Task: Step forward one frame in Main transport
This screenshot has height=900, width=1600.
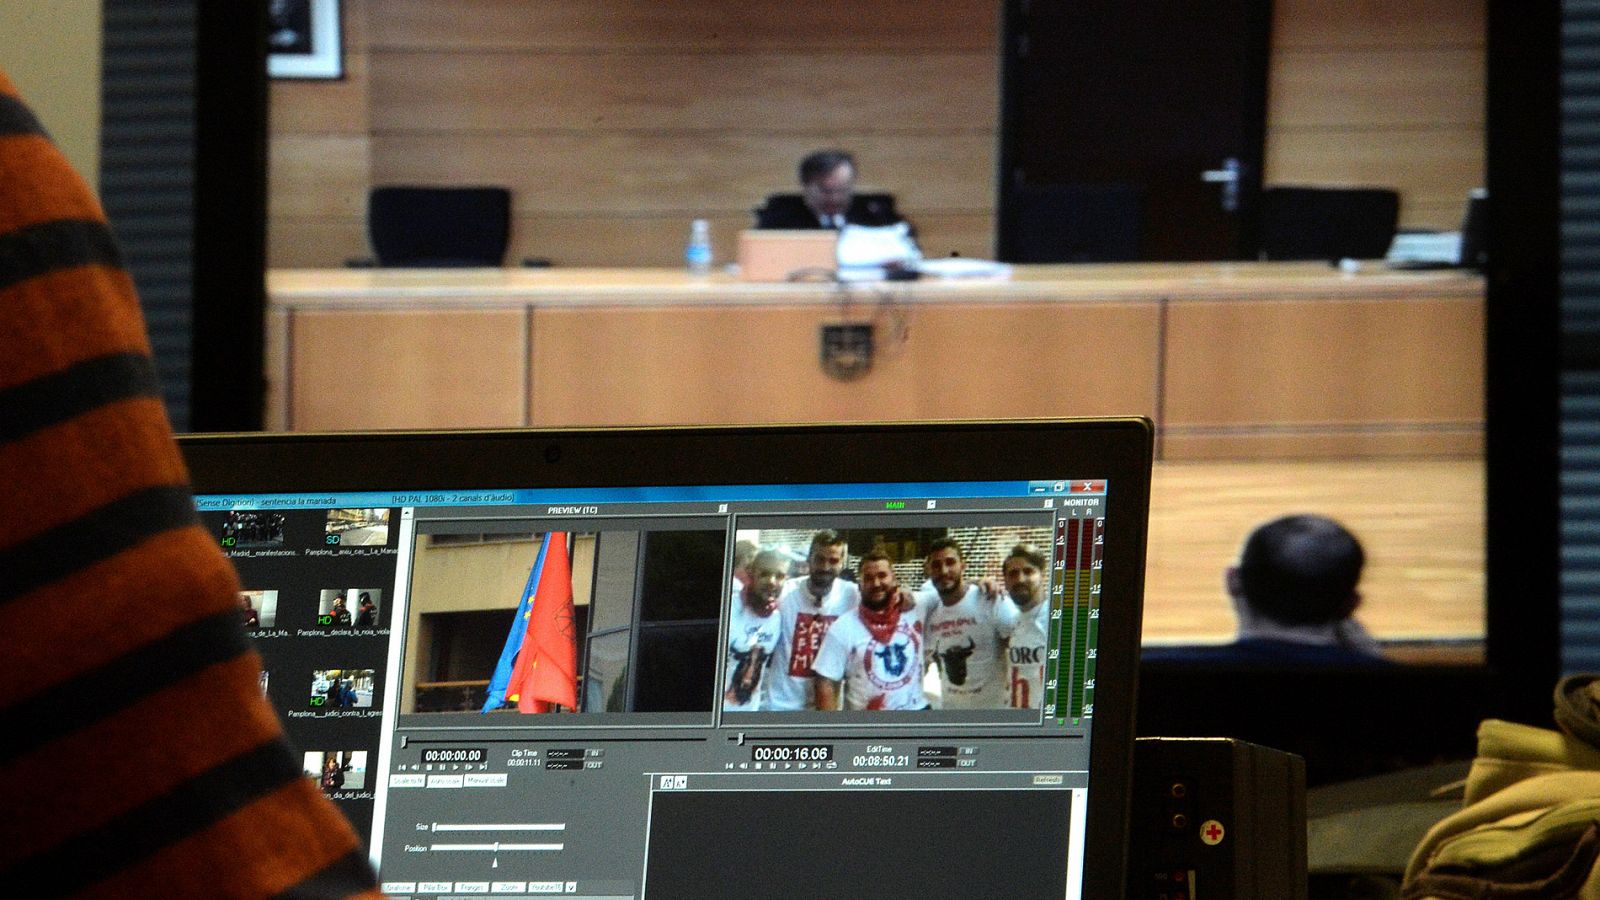Action: (x=802, y=766)
